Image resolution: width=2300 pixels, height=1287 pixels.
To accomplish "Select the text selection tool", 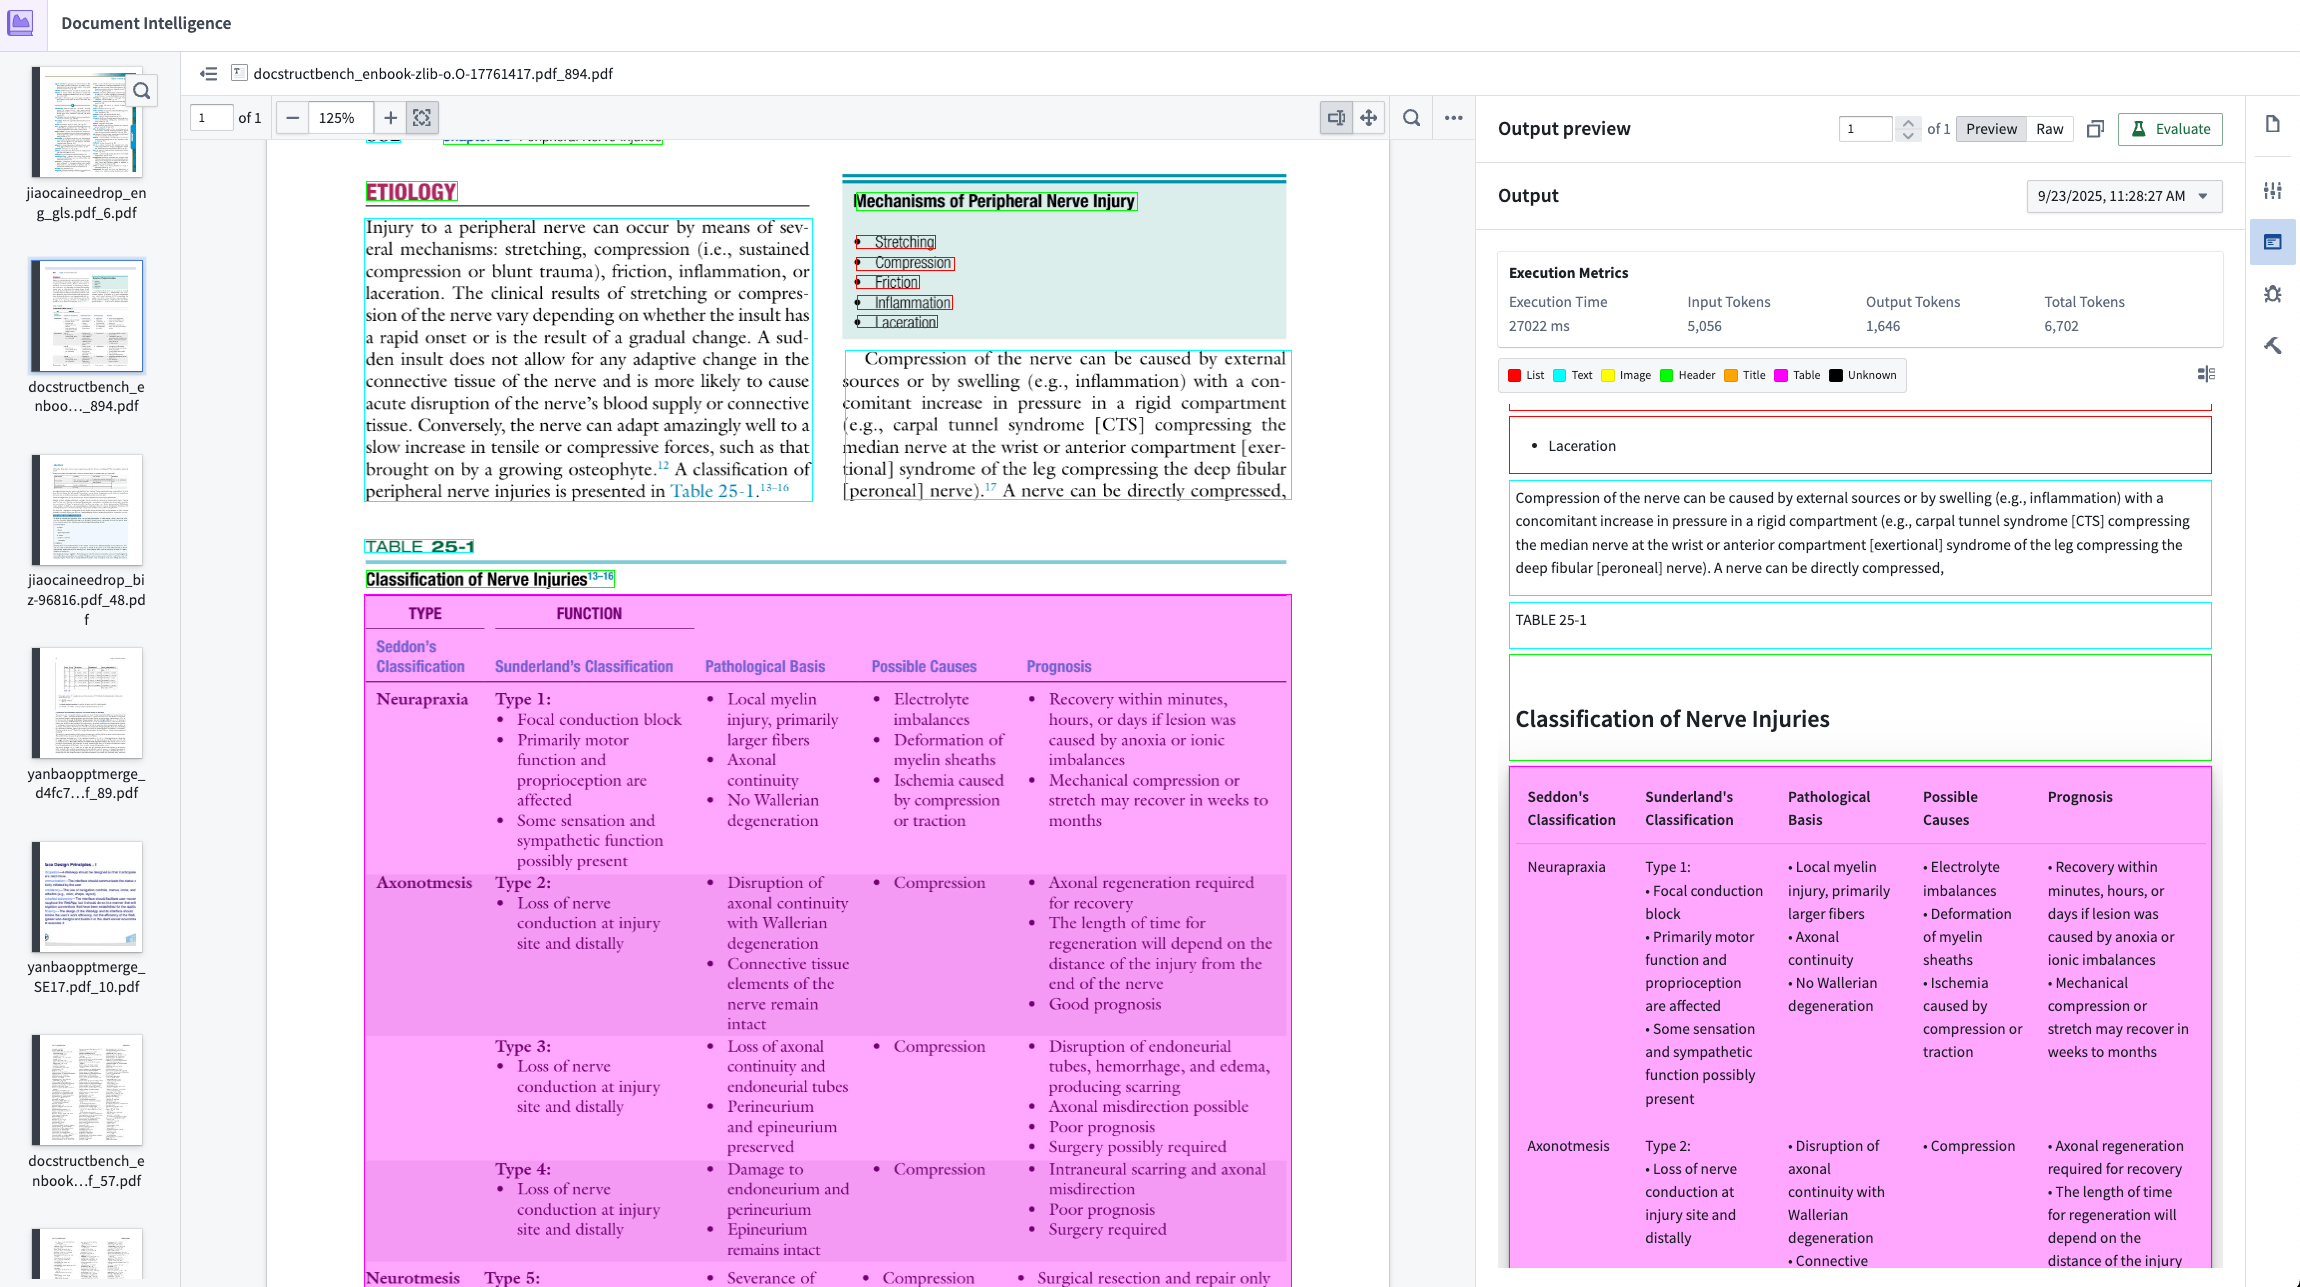I will (x=1336, y=117).
